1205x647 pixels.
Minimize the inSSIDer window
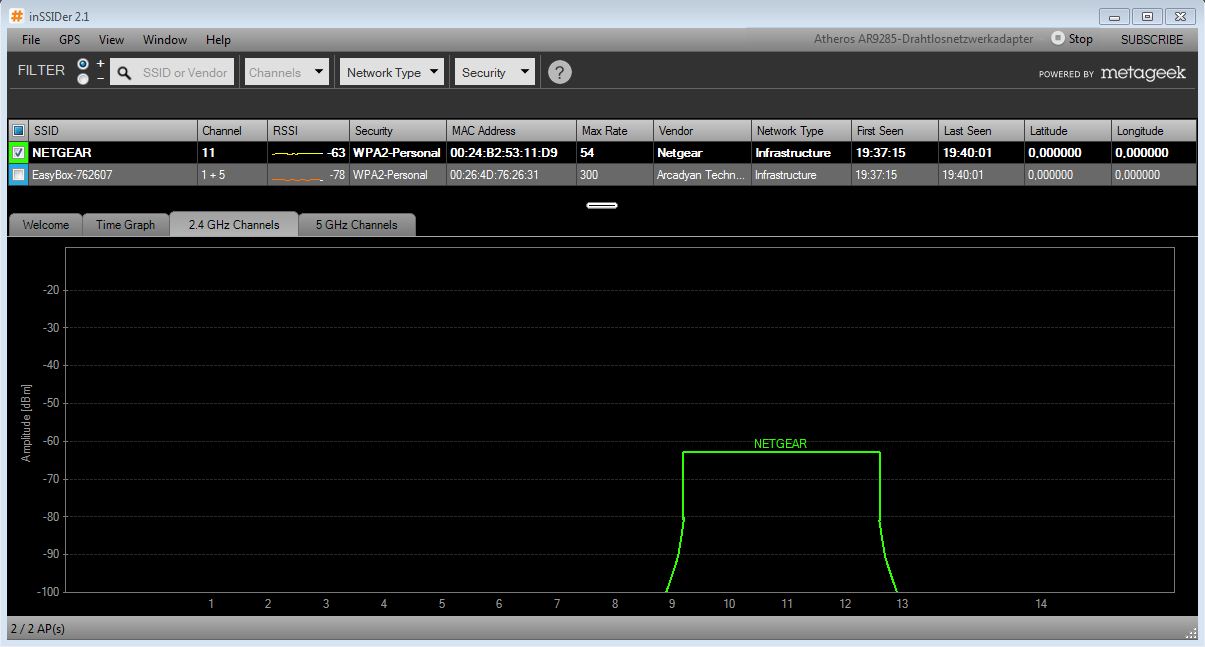tap(1114, 16)
